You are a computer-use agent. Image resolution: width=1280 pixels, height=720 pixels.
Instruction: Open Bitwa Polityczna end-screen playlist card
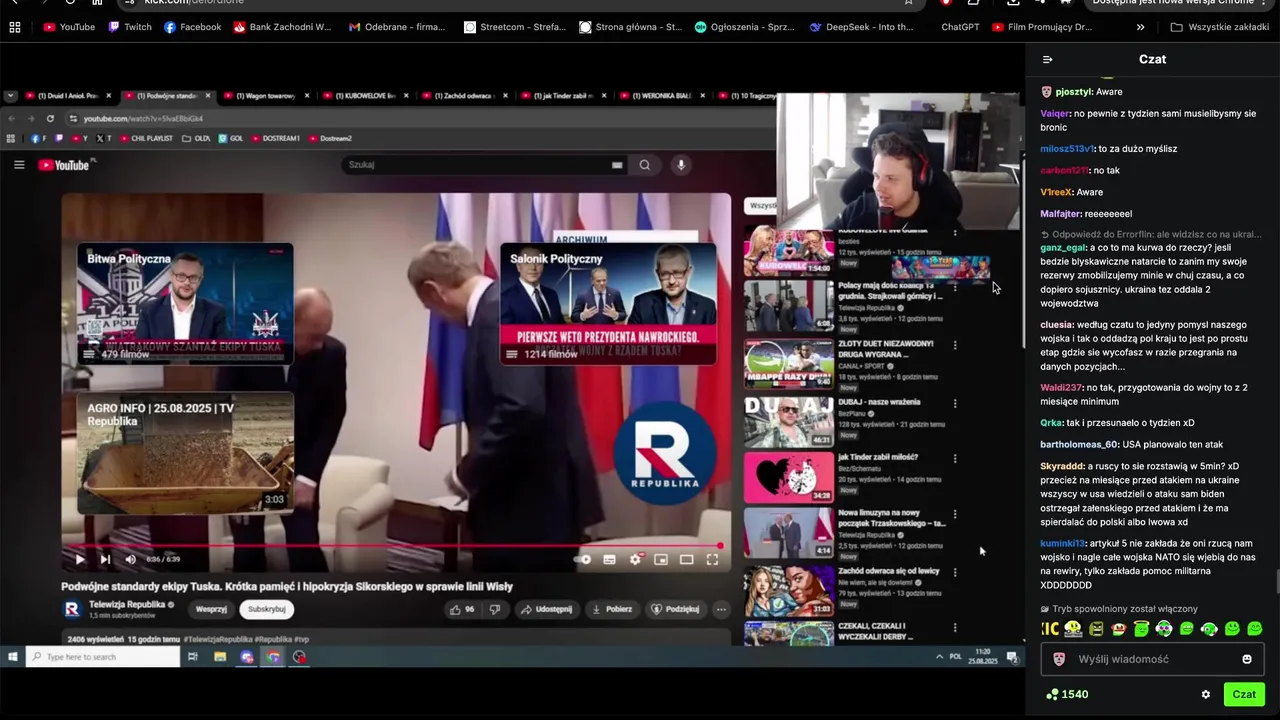point(186,304)
